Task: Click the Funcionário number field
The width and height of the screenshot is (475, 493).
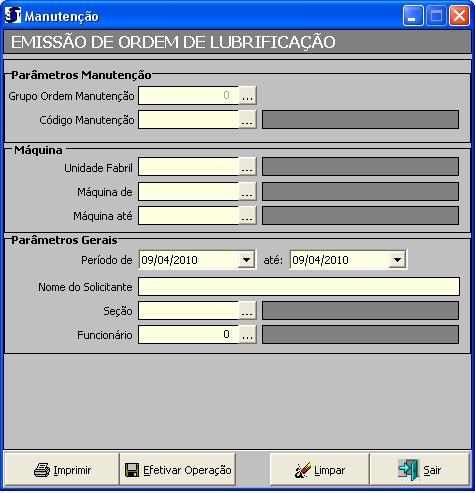Action: pos(189,335)
